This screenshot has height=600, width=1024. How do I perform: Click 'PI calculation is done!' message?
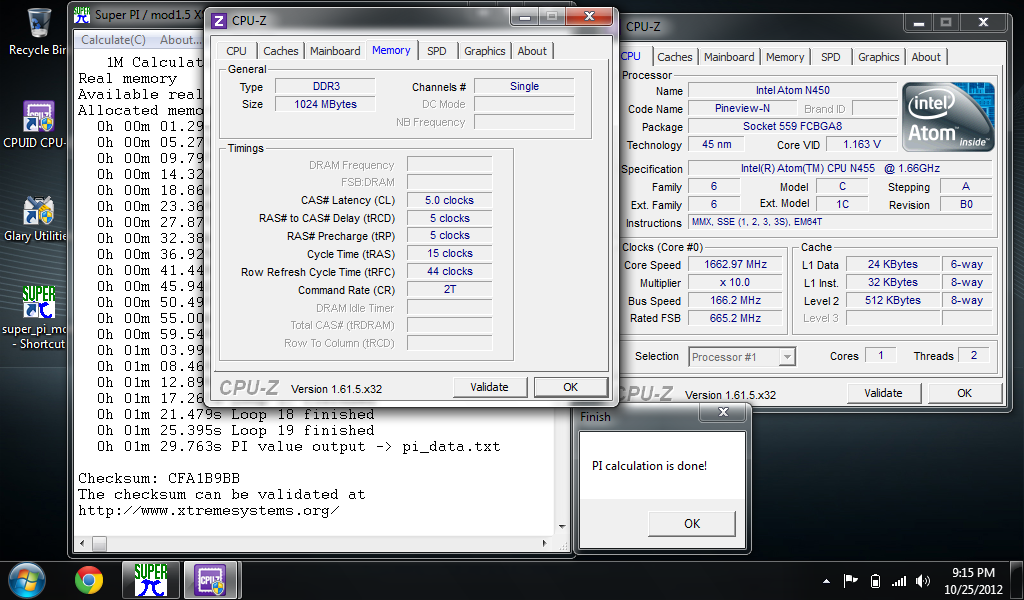coord(649,466)
